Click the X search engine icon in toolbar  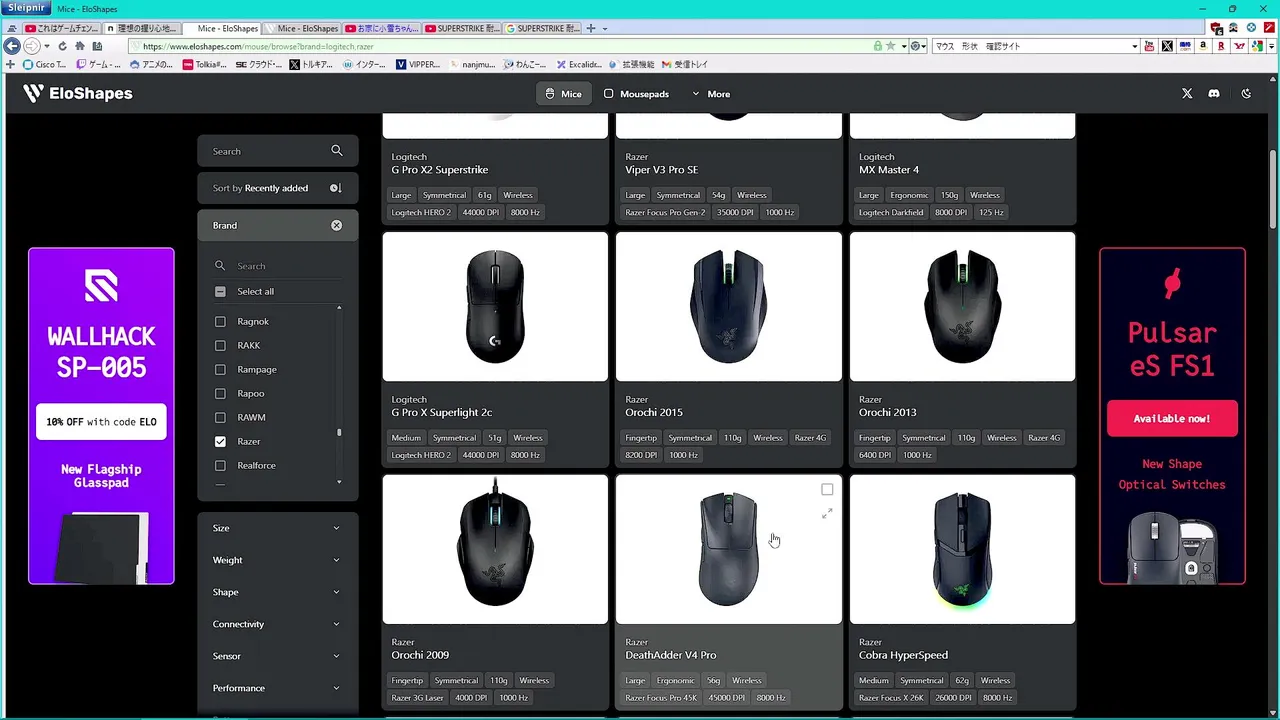[1167, 46]
